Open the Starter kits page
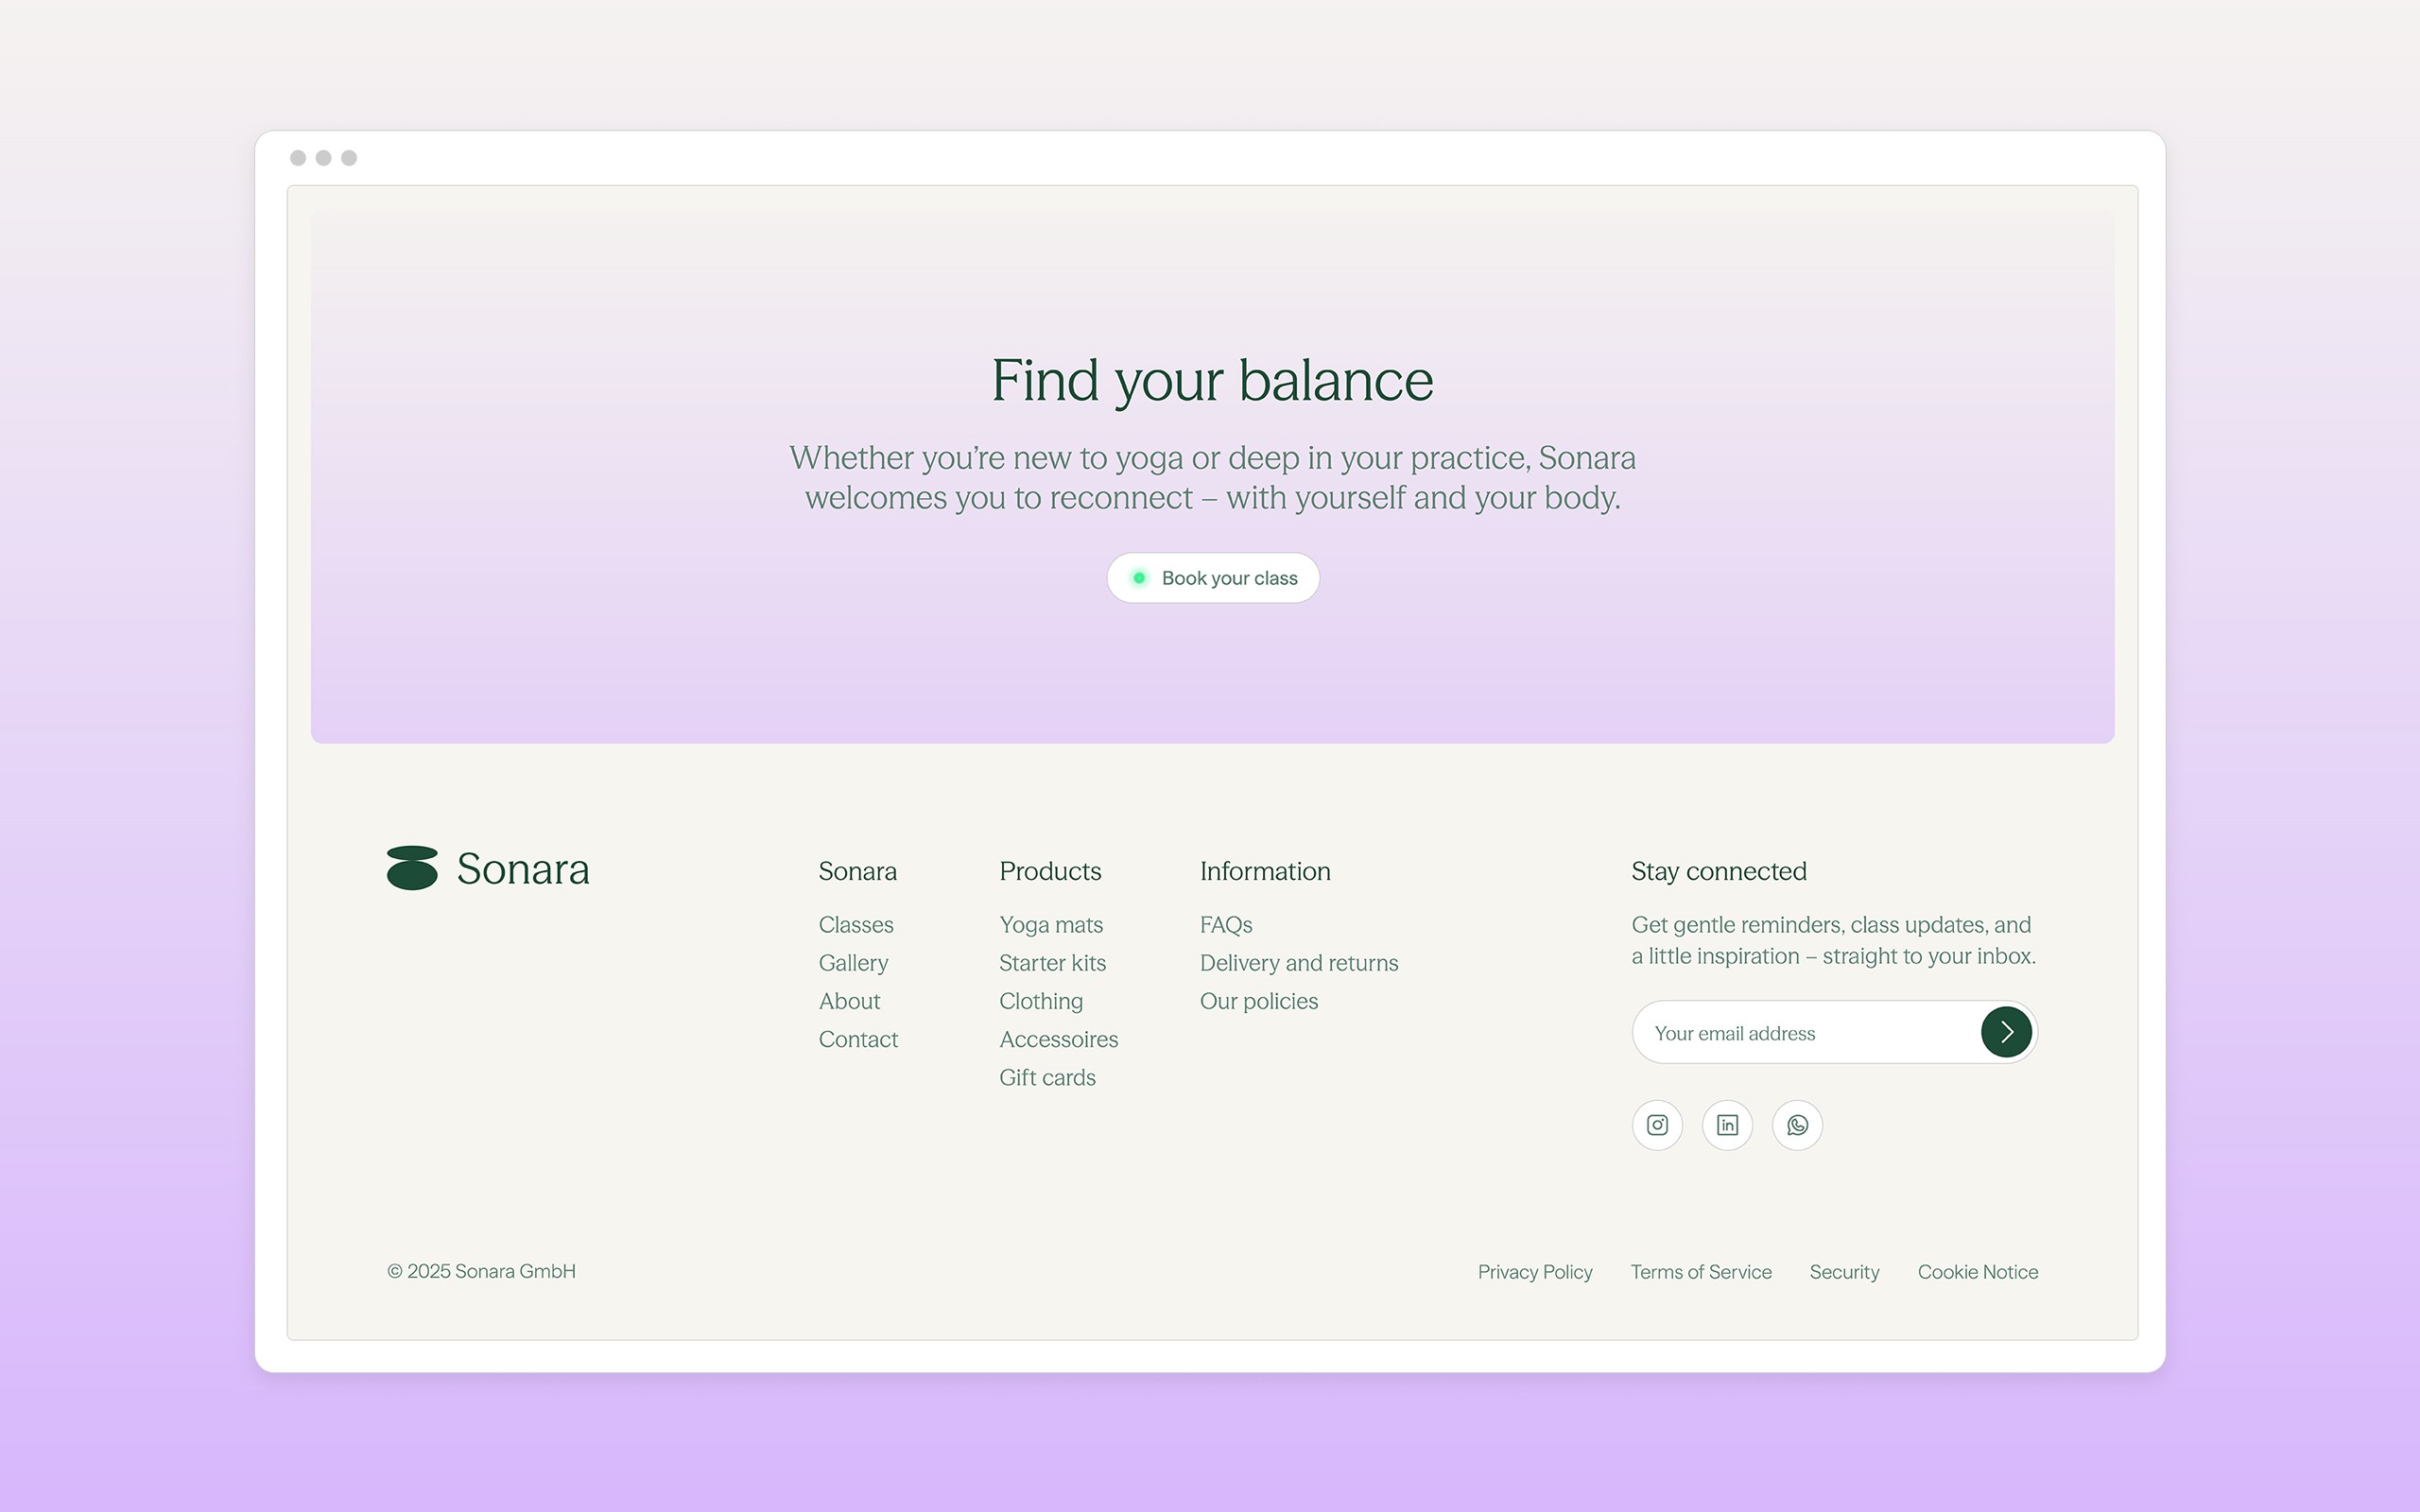This screenshot has width=2420, height=1512. point(1052,962)
